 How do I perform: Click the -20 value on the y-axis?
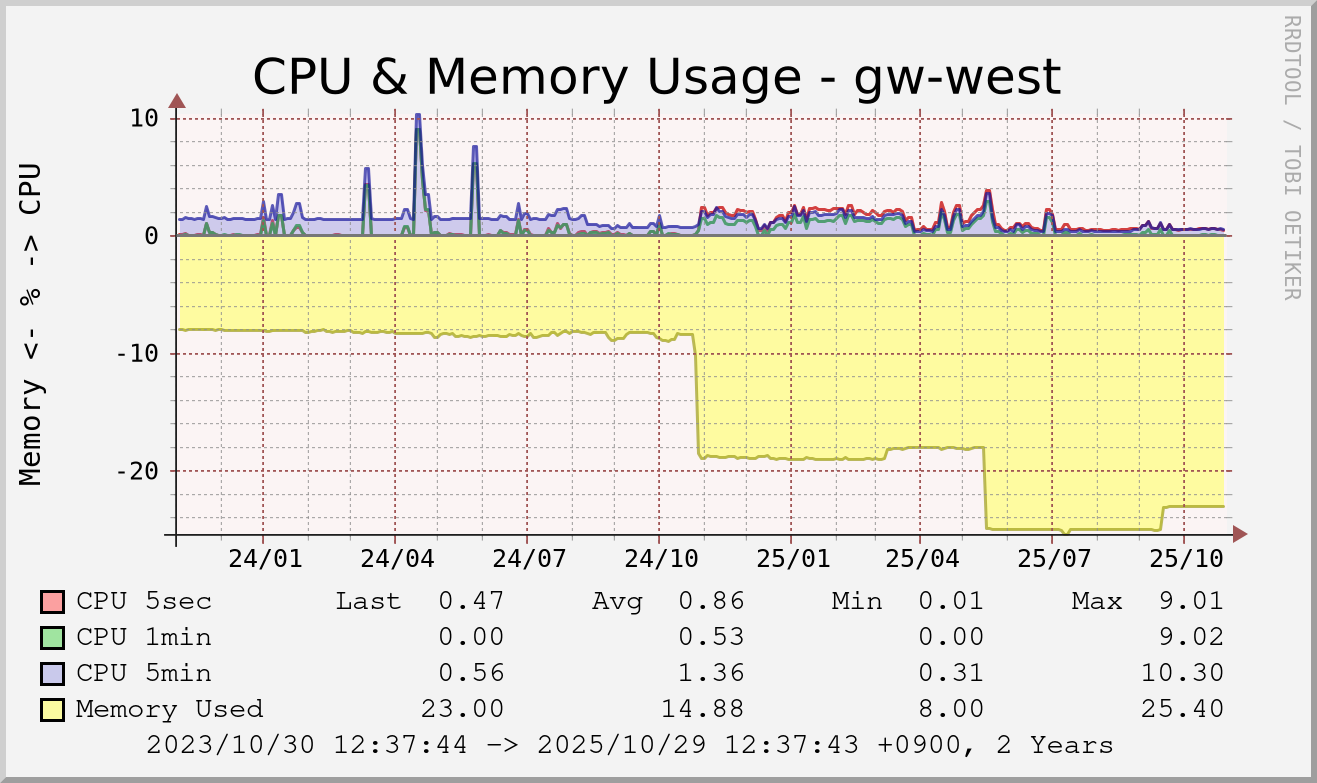pyautogui.click(x=137, y=471)
